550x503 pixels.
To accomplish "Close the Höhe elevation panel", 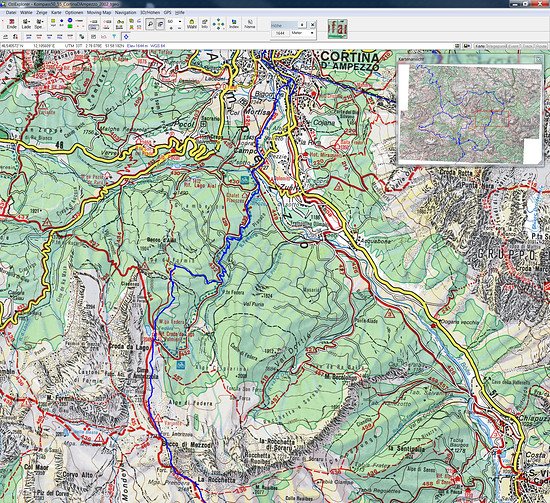I will pos(312,25).
